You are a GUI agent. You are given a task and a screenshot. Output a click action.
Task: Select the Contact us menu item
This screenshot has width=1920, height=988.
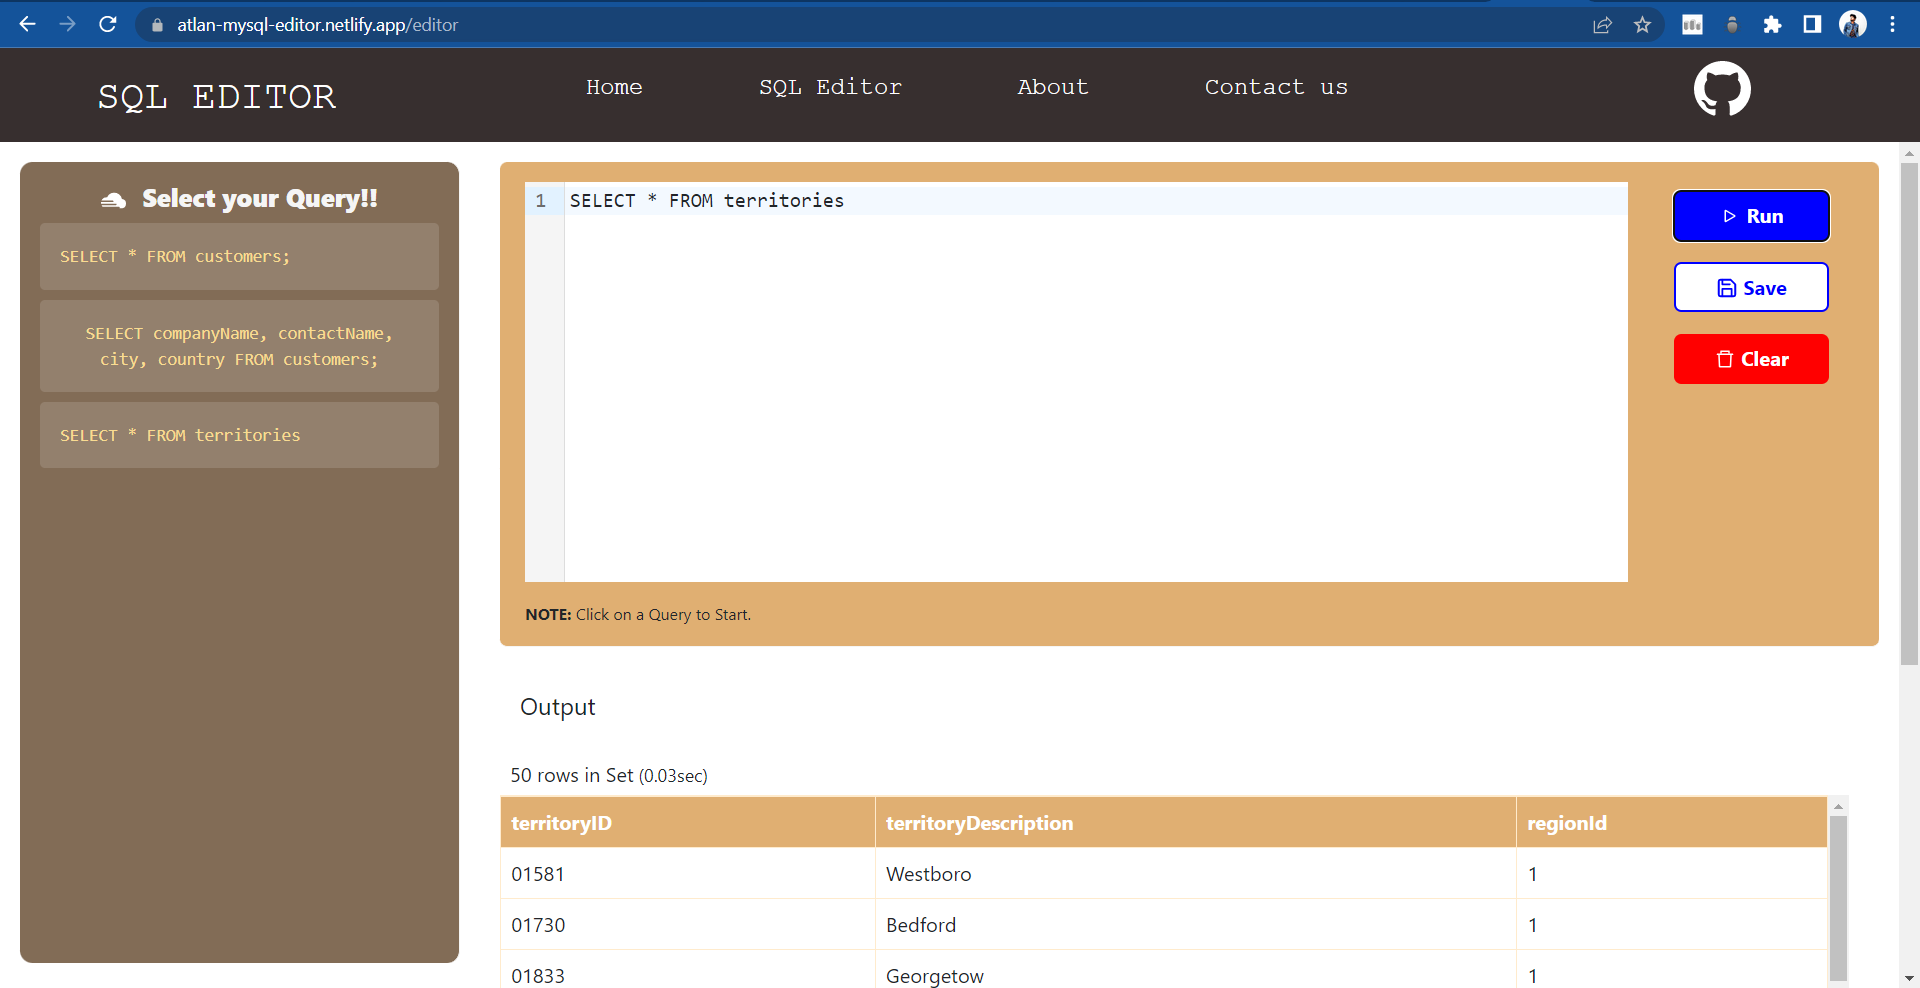(1276, 88)
